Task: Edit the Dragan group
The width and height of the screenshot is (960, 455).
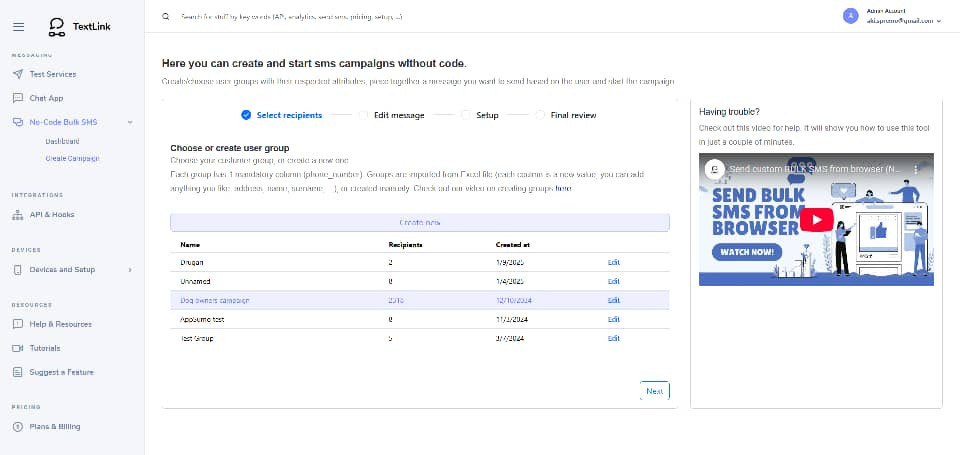Action: [613, 262]
